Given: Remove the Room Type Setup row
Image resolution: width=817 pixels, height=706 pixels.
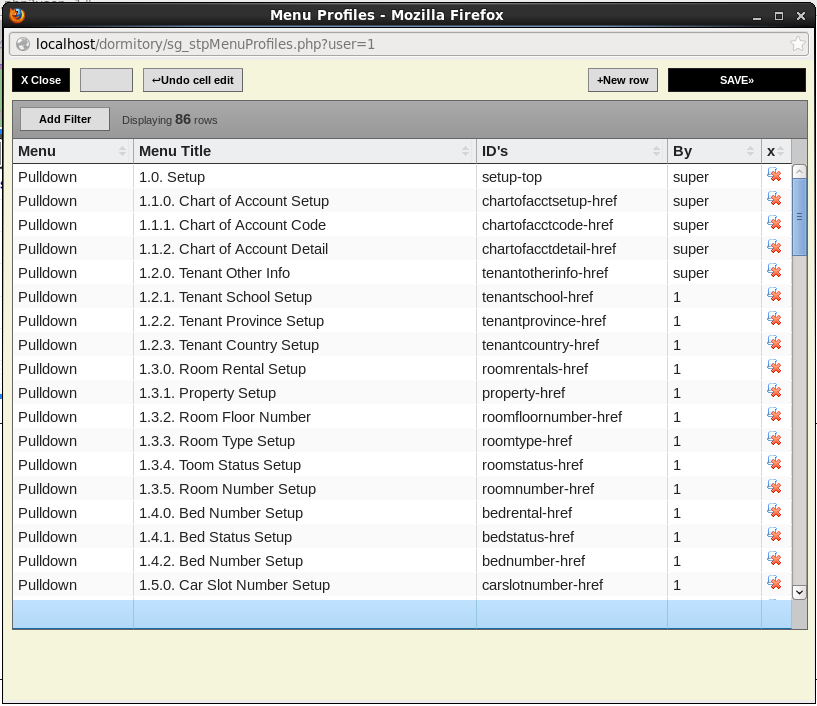Looking at the screenshot, I should (x=774, y=440).
